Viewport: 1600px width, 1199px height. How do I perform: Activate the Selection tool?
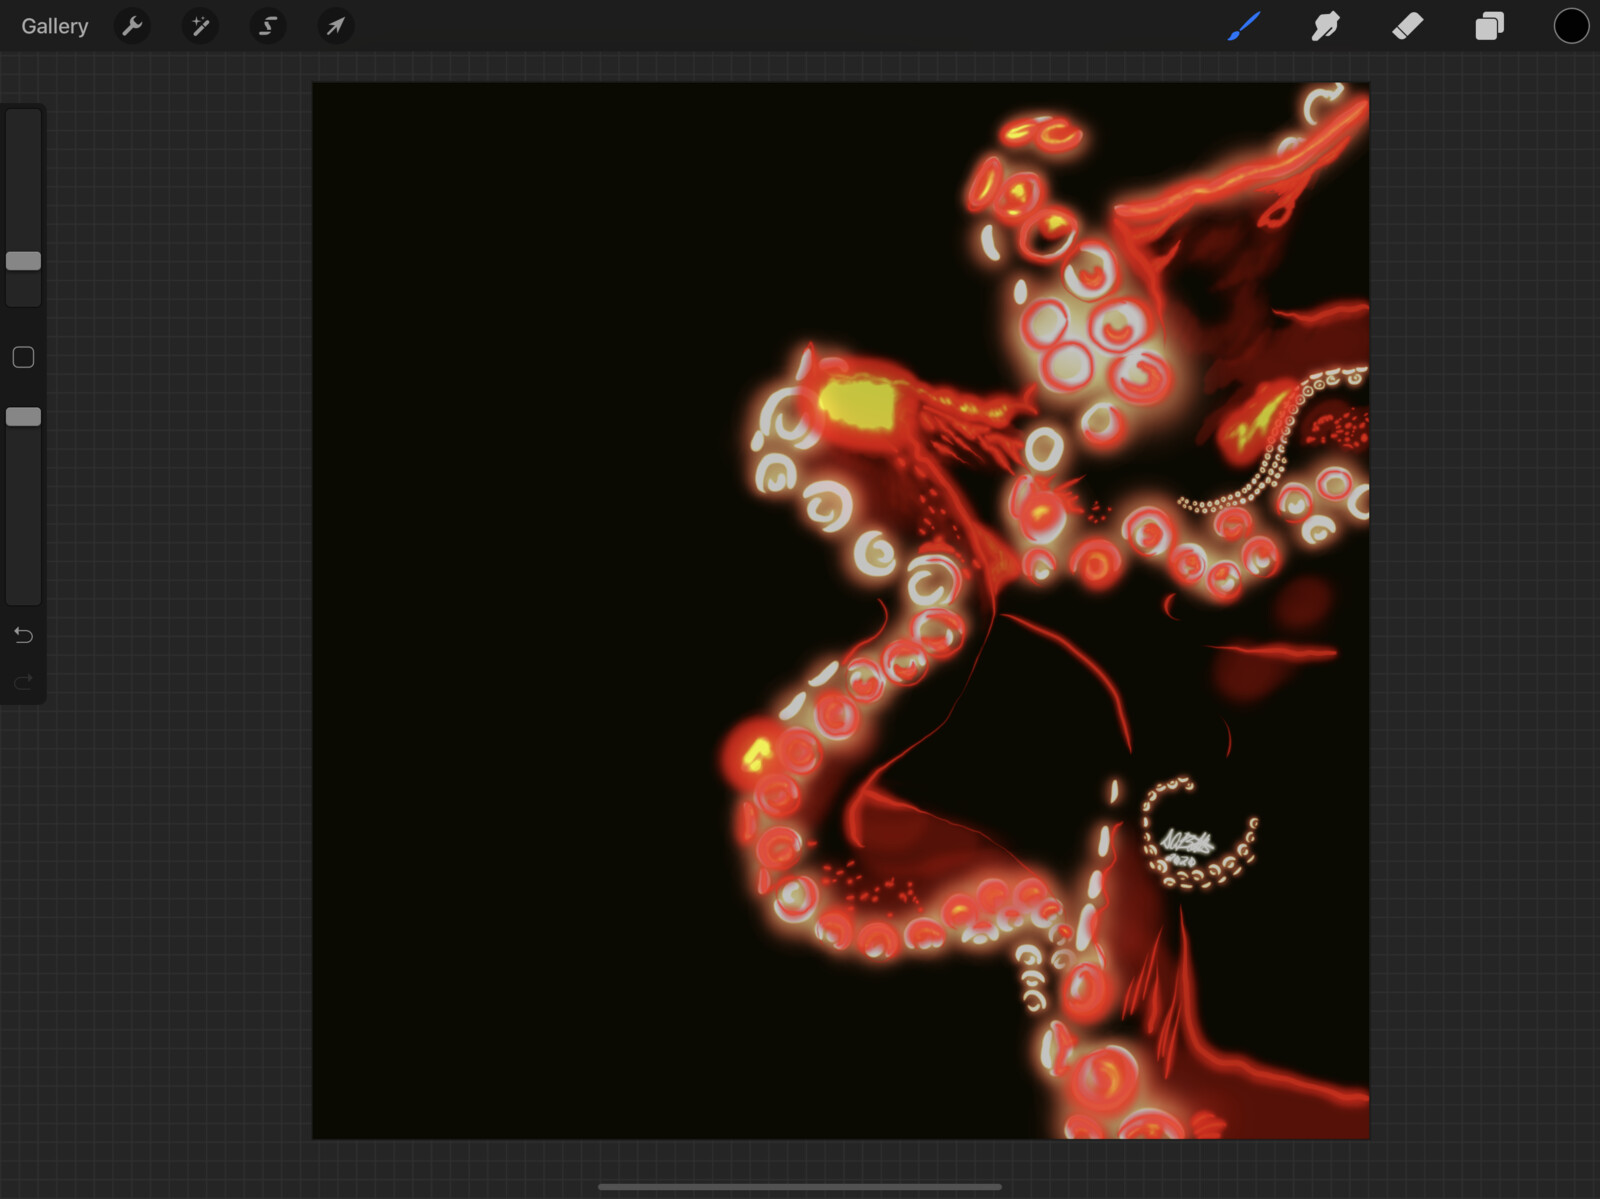pyautogui.click(x=268, y=26)
